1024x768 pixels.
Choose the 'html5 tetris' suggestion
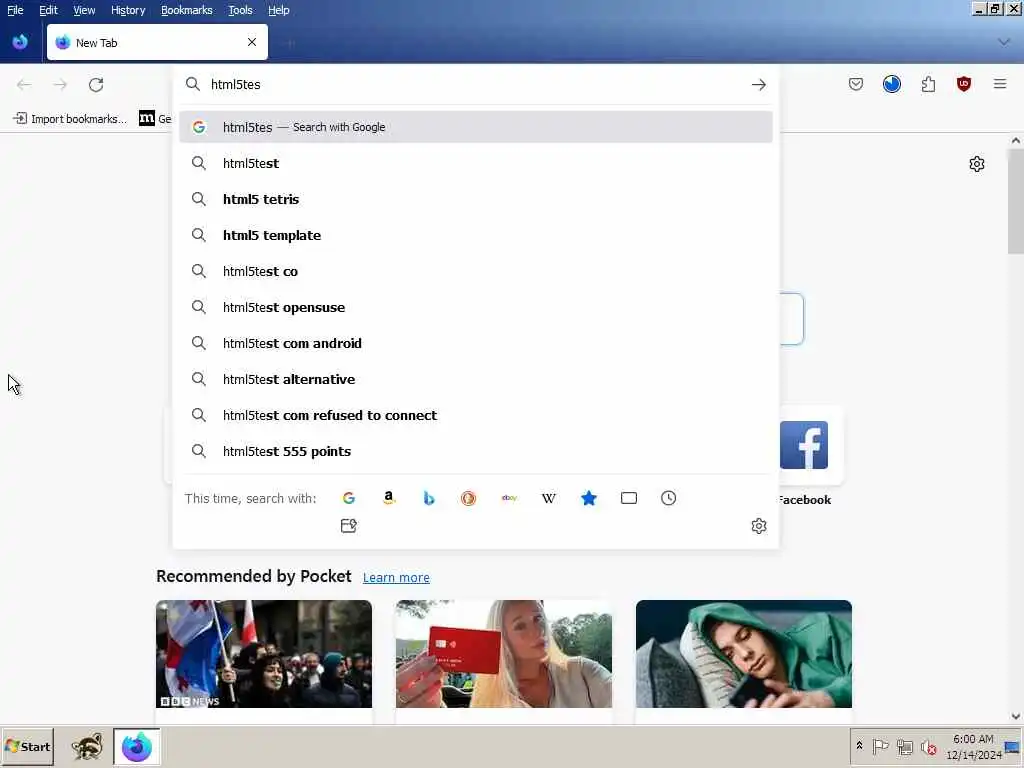click(x=475, y=199)
